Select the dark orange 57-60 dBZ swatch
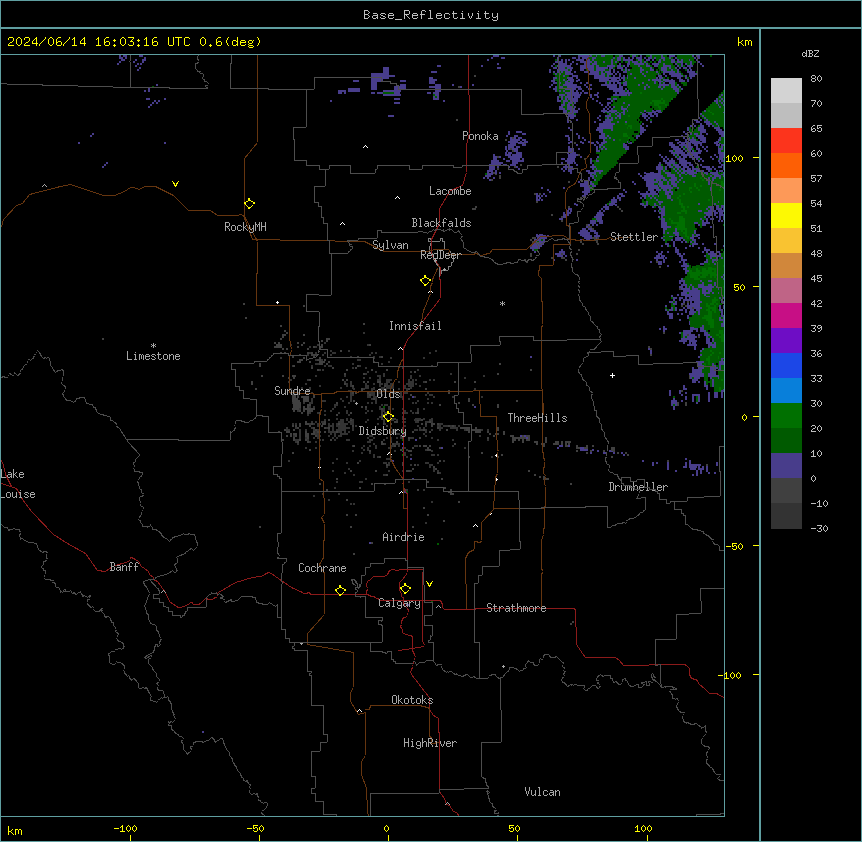The width and height of the screenshot is (862, 842). tap(786, 165)
